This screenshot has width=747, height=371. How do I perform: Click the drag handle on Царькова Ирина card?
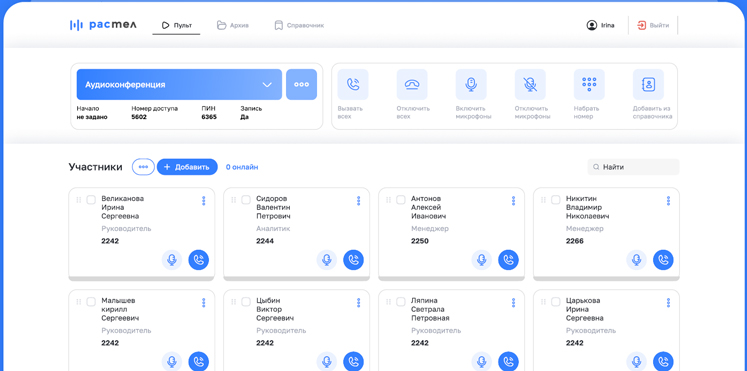click(543, 302)
